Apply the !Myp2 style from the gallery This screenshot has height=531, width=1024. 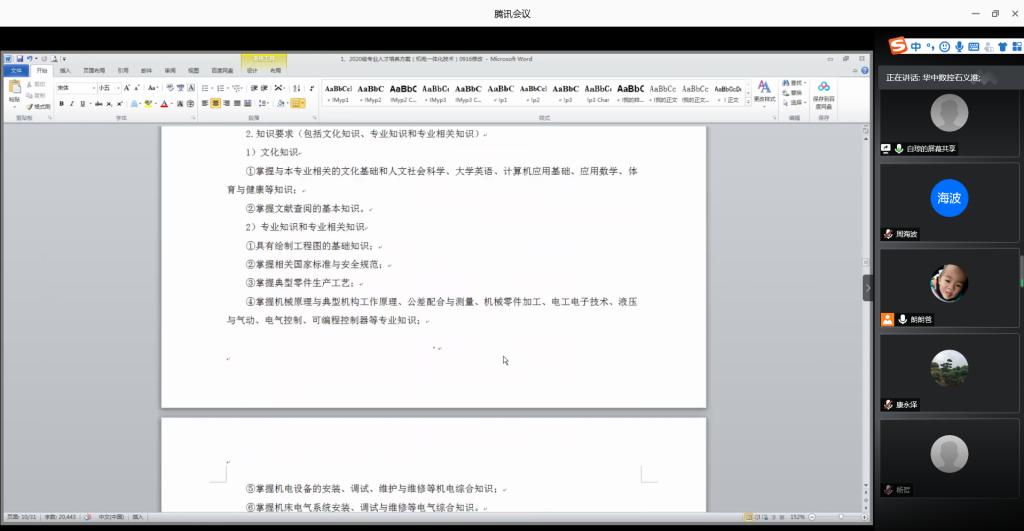[371, 93]
